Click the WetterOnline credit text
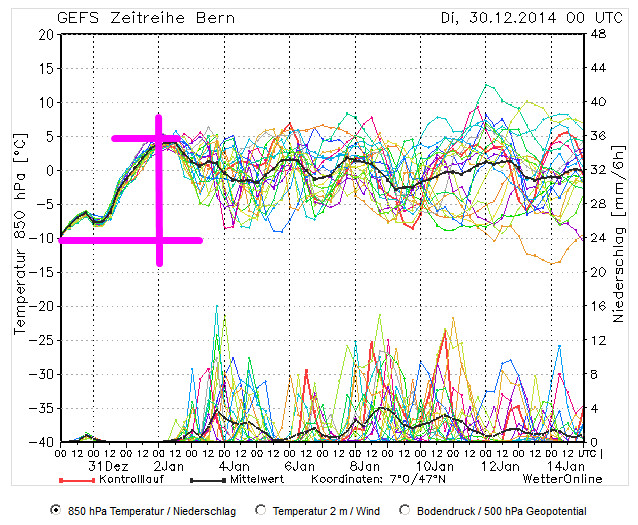This screenshot has width=638, height=525. coord(563,479)
